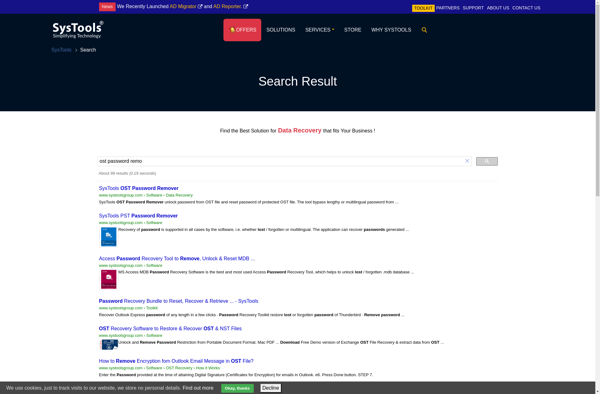This screenshot has height=394, width=600.
Task: Open SysTools OST Password Remover result
Action: click(139, 188)
